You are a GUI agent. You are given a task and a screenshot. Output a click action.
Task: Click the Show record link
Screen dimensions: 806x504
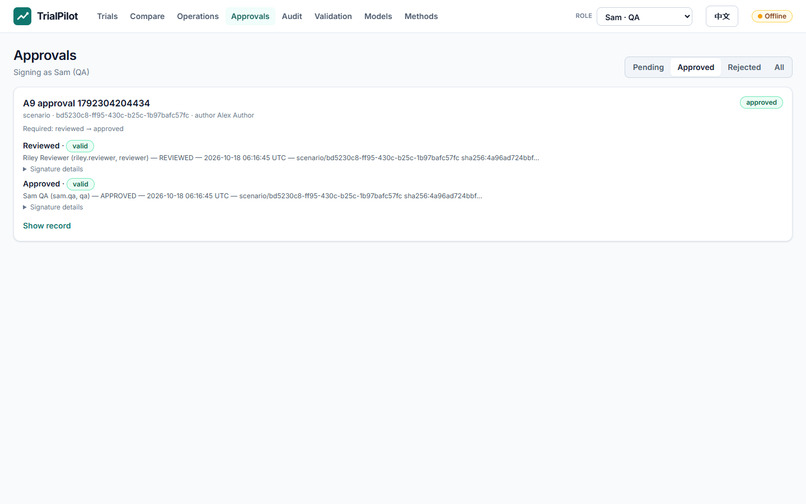tap(47, 225)
